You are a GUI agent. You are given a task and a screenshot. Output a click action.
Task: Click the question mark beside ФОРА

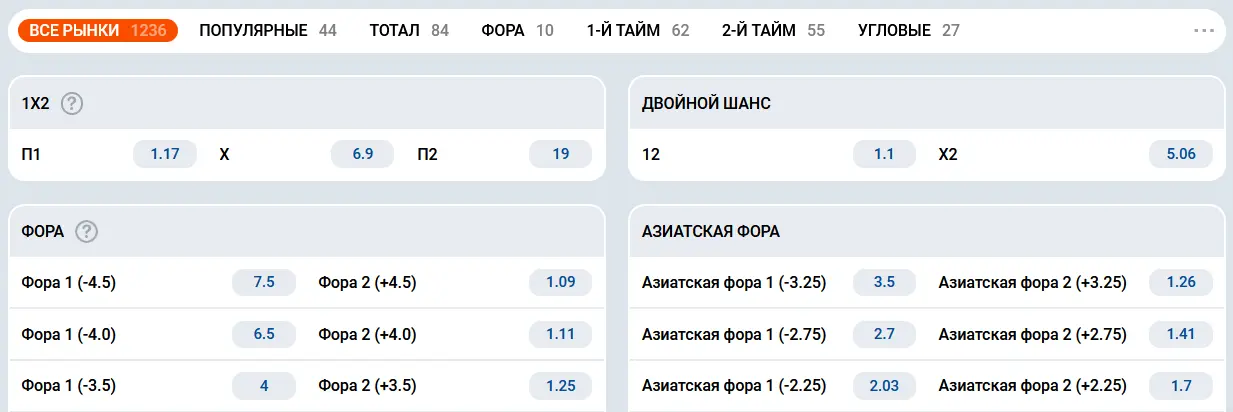(87, 231)
